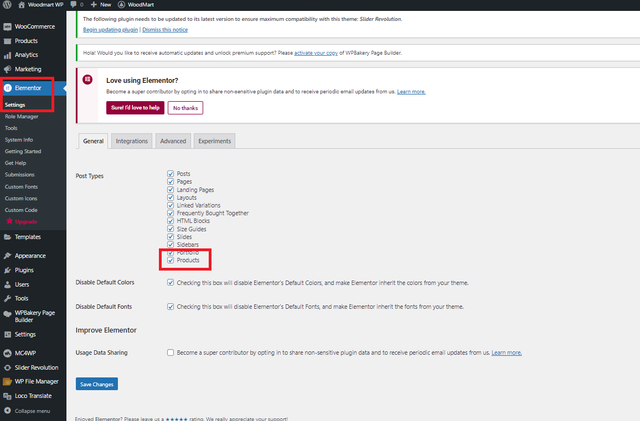Click the No thanks button
The image size is (640, 421).
[185, 108]
